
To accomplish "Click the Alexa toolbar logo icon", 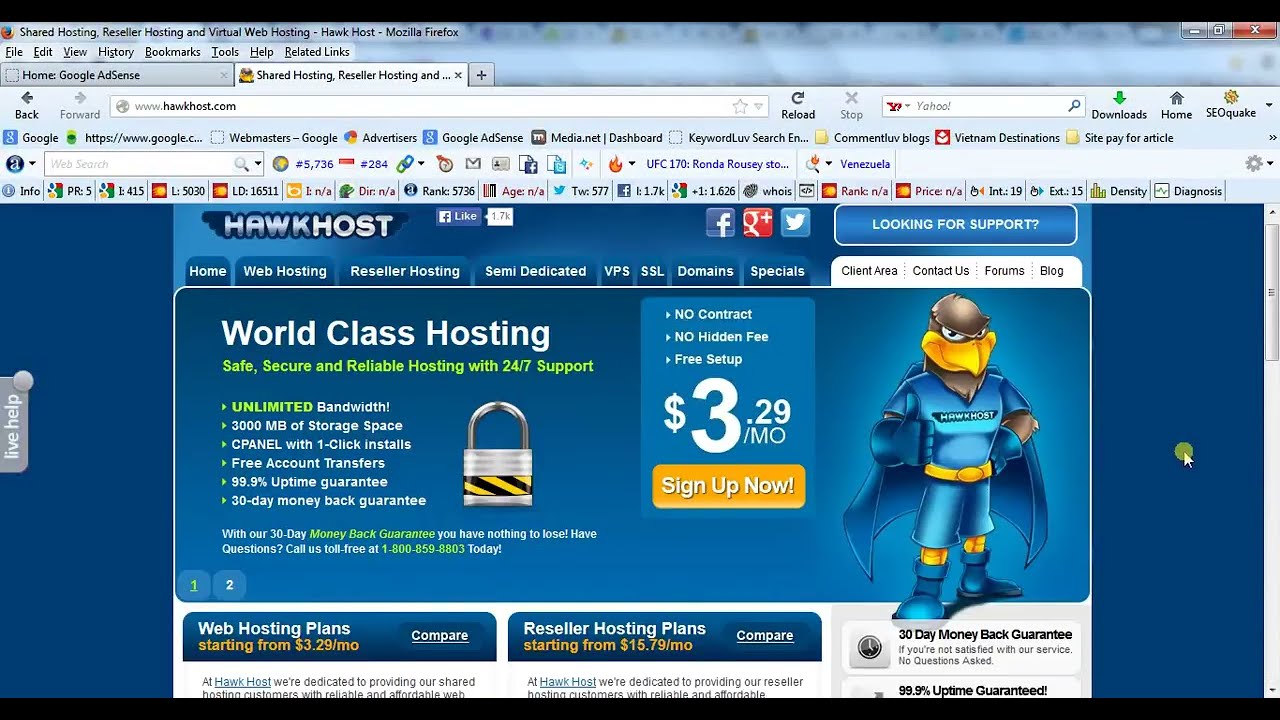I will tap(15, 164).
